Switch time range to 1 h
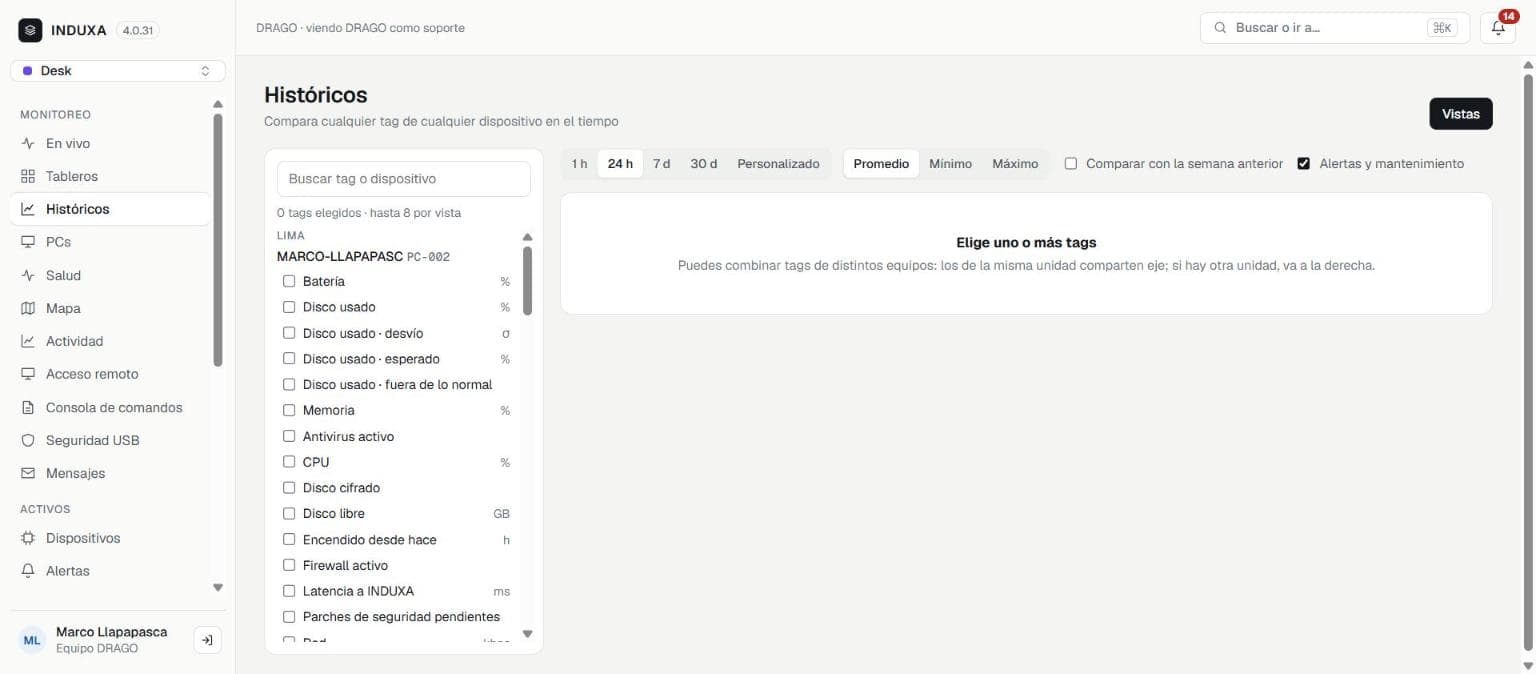Screen dimensions: 1536x674 [x=580, y=164]
